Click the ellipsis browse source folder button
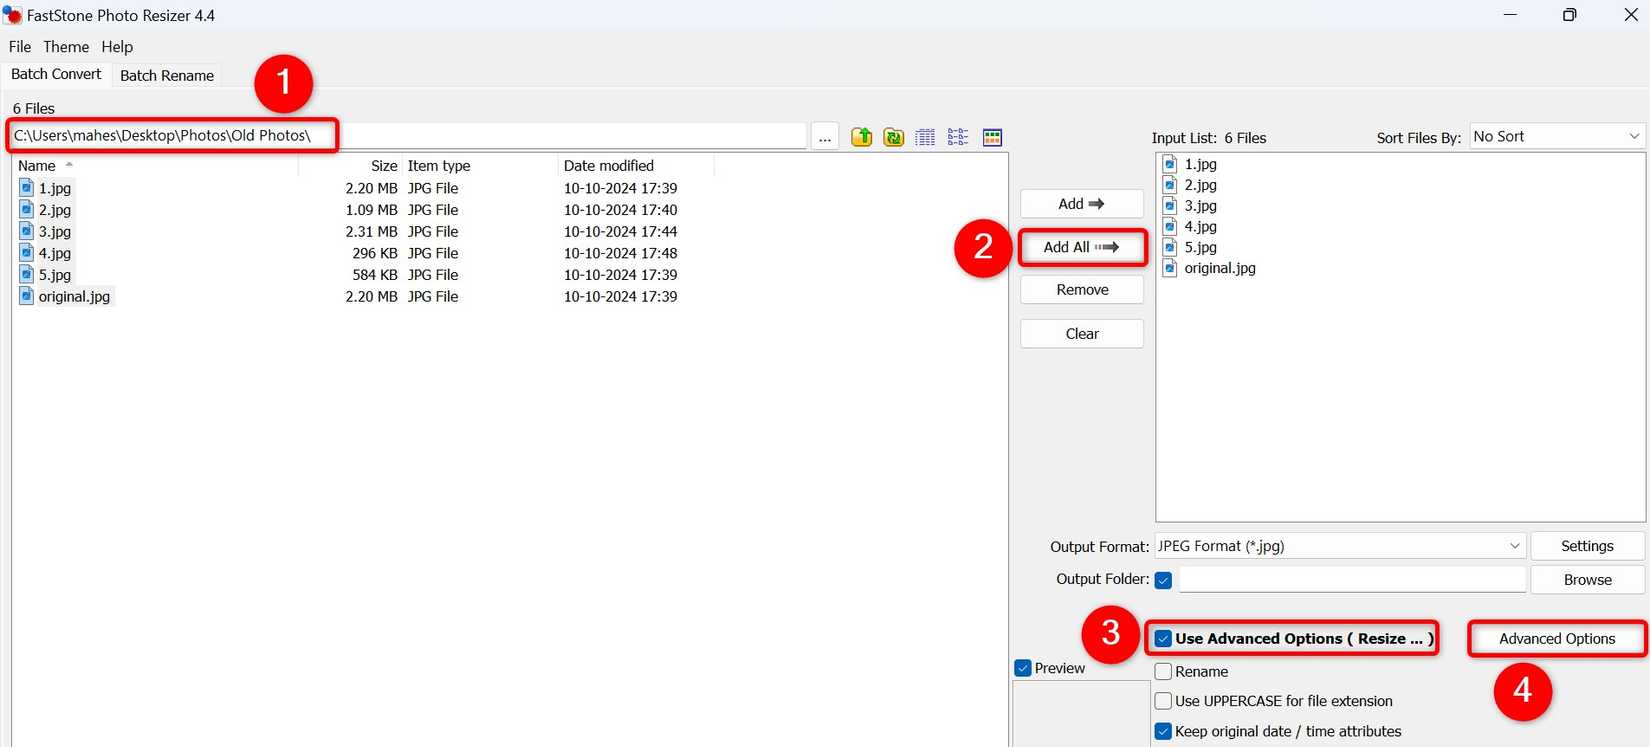 point(825,137)
